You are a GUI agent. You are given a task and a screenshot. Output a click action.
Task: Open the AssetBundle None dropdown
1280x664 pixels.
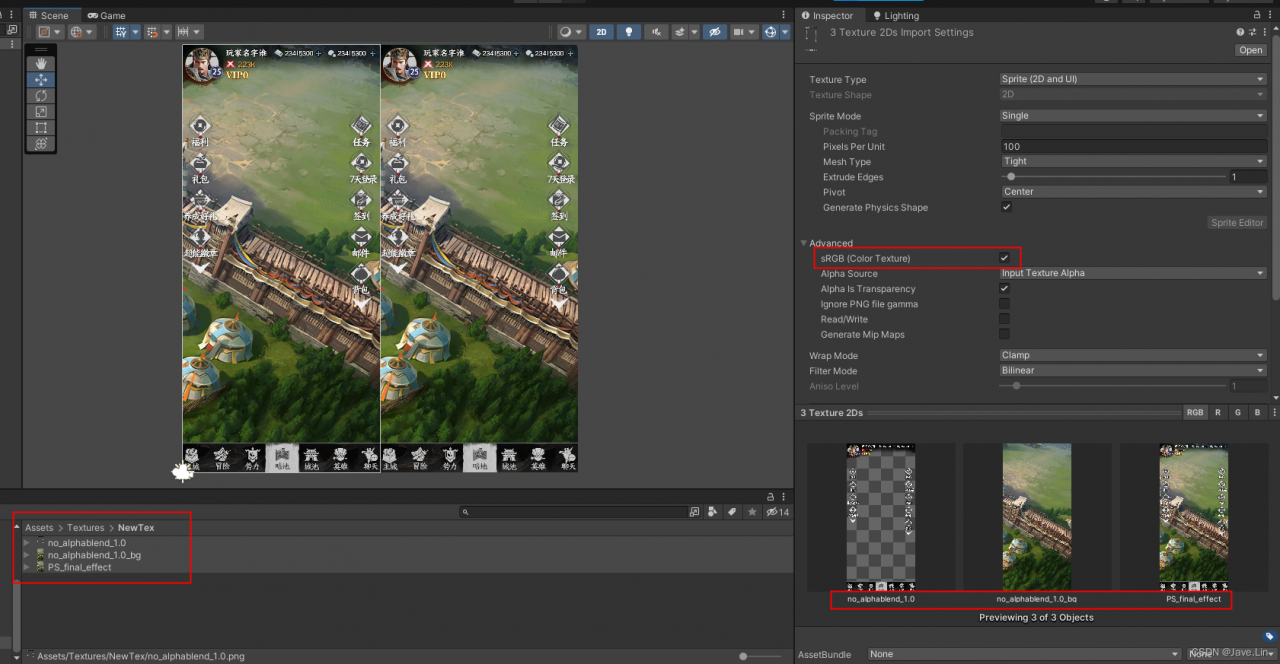(x=1024, y=654)
